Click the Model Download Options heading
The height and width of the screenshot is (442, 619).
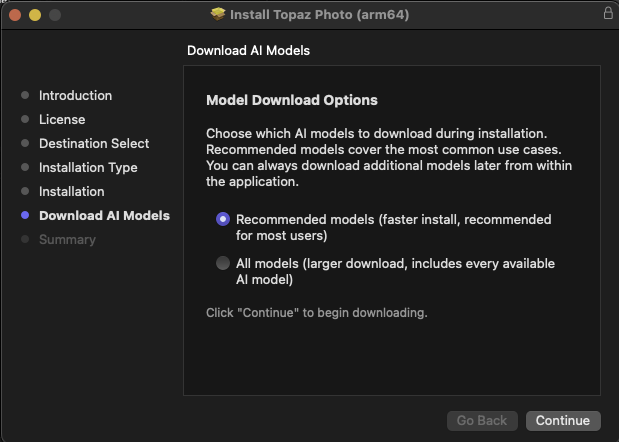292,101
